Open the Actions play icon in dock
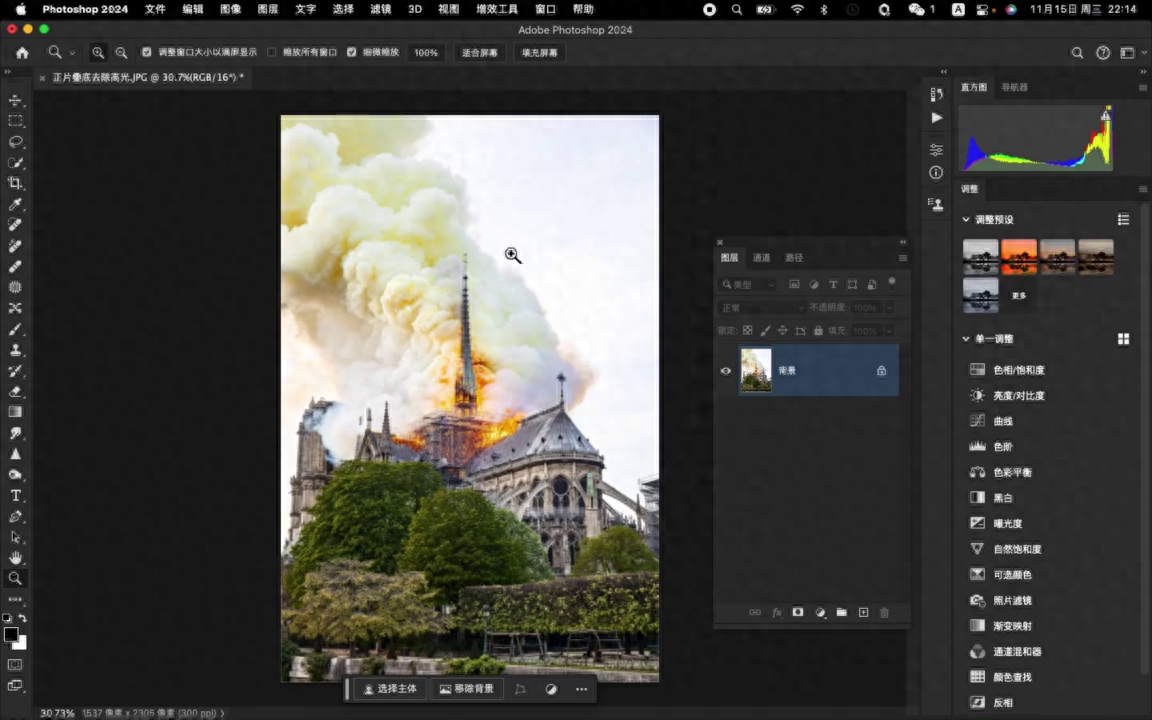The height and width of the screenshot is (720, 1152). point(936,118)
